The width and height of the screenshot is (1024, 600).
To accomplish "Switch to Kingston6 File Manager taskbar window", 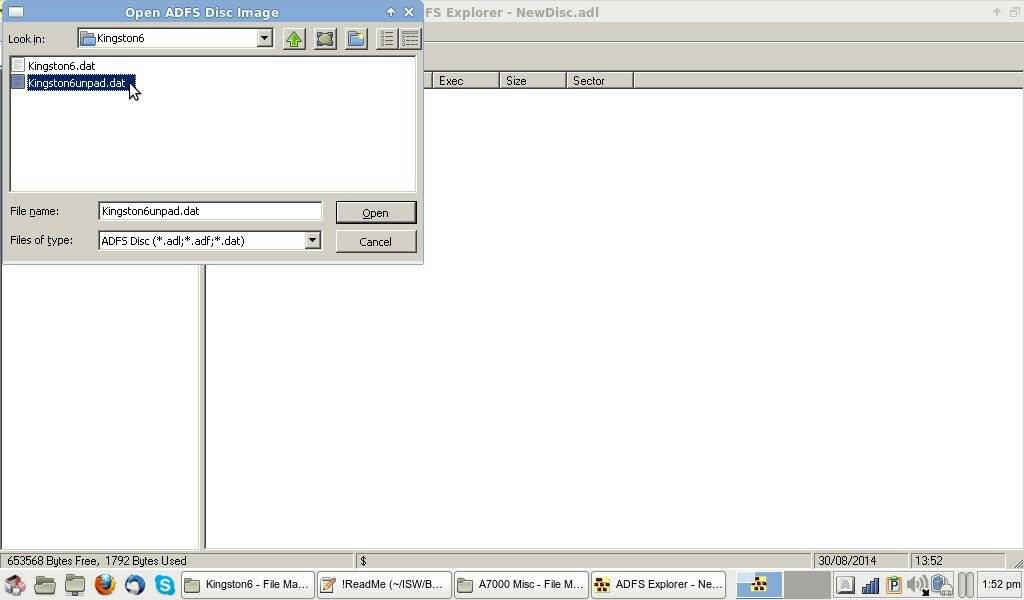I will click(x=247, y=585).
